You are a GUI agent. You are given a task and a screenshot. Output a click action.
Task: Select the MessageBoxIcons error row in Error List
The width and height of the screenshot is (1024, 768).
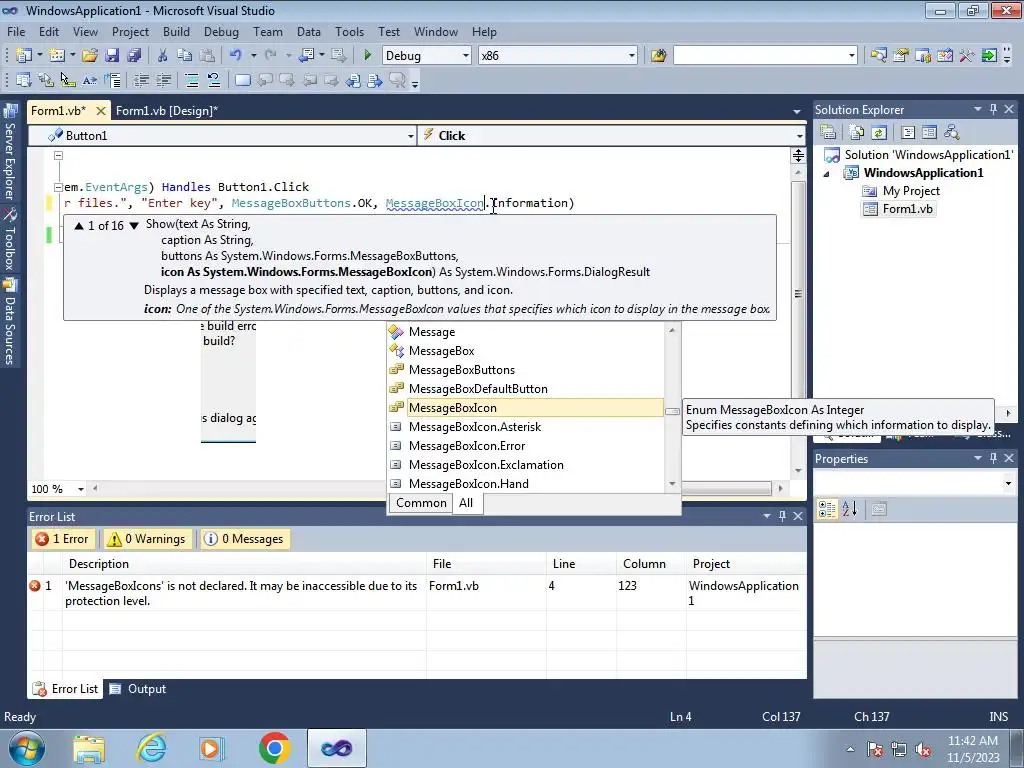(417, 593)
